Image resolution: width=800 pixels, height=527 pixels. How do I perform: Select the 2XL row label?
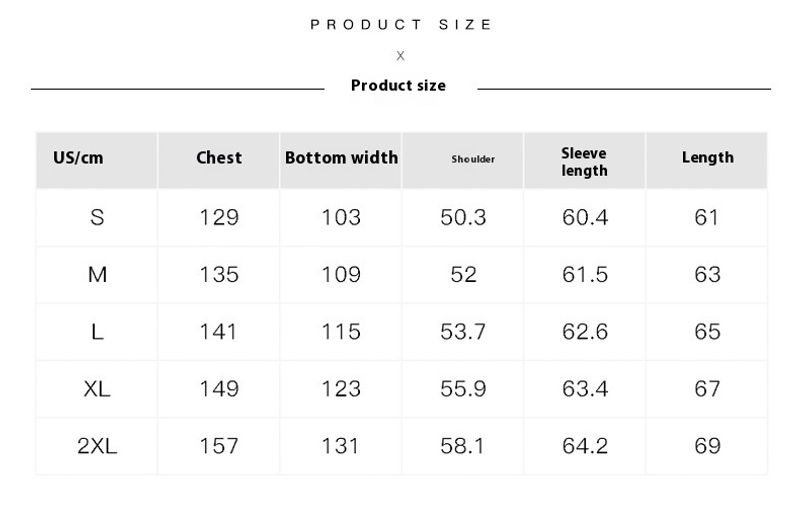point(97,446)
